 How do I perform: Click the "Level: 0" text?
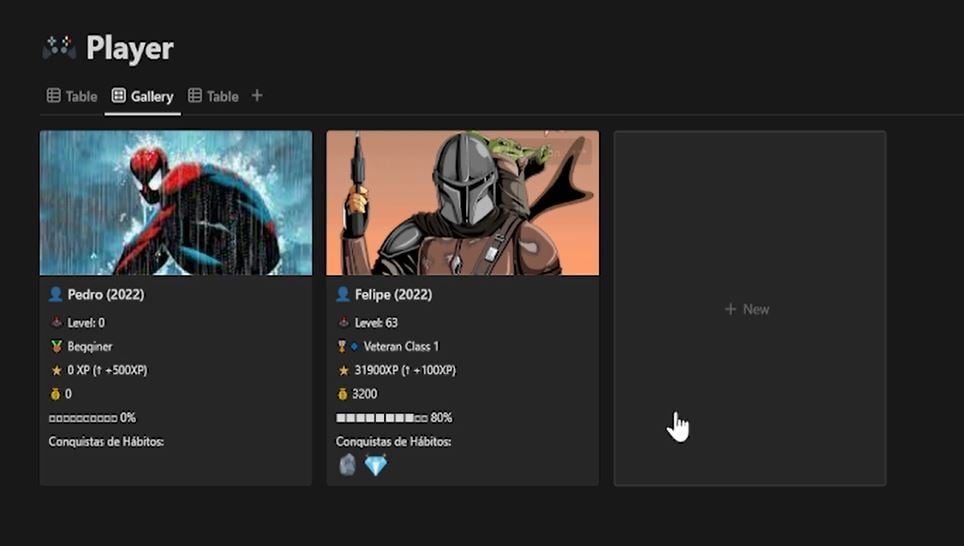86,323
